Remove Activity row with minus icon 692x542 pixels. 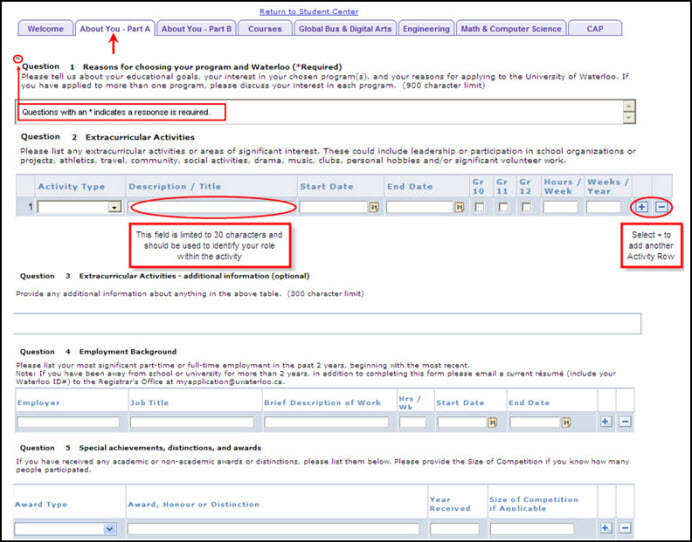tap(661, 207)
